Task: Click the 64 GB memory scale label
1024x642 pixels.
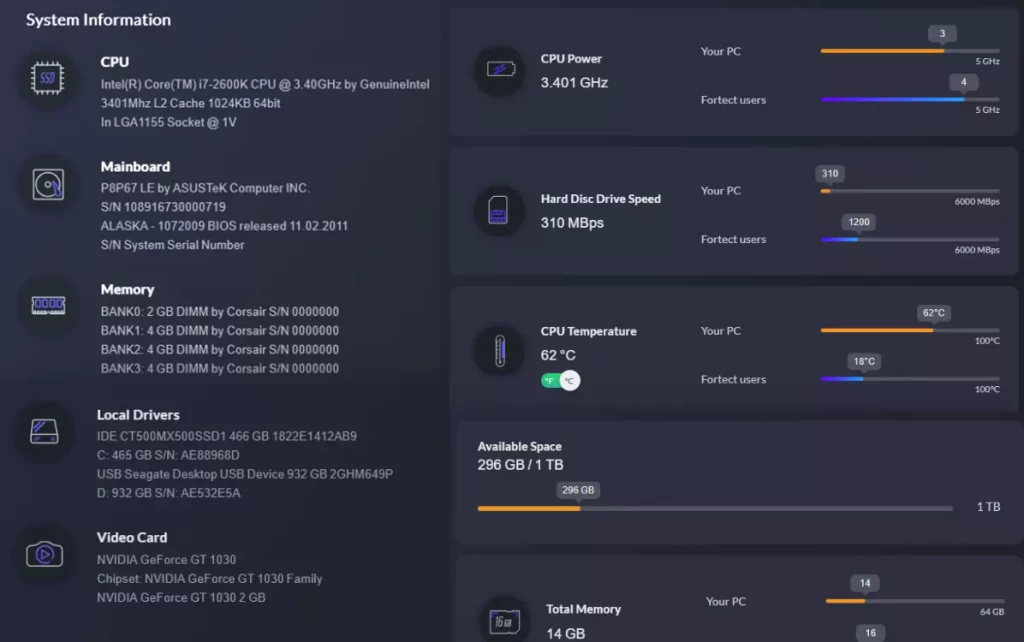Action: point(992,612)
